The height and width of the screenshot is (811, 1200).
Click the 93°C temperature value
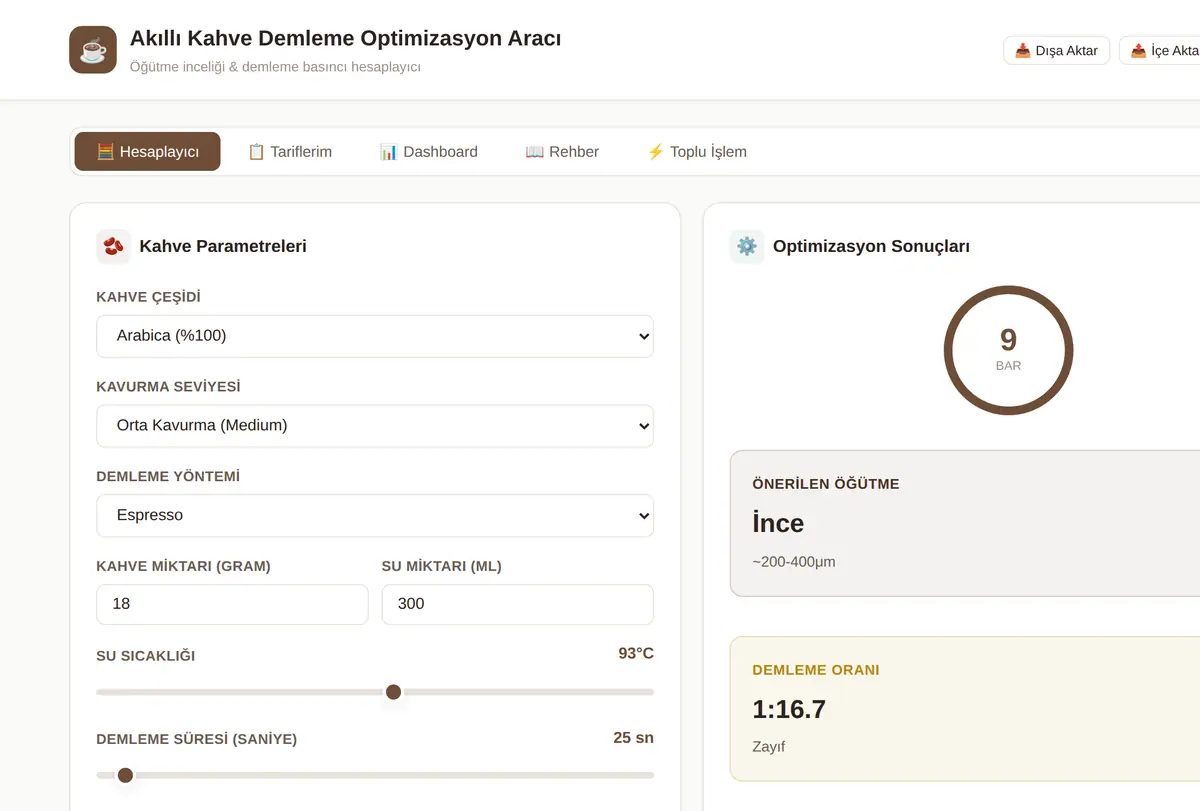[x=636, y=654]
